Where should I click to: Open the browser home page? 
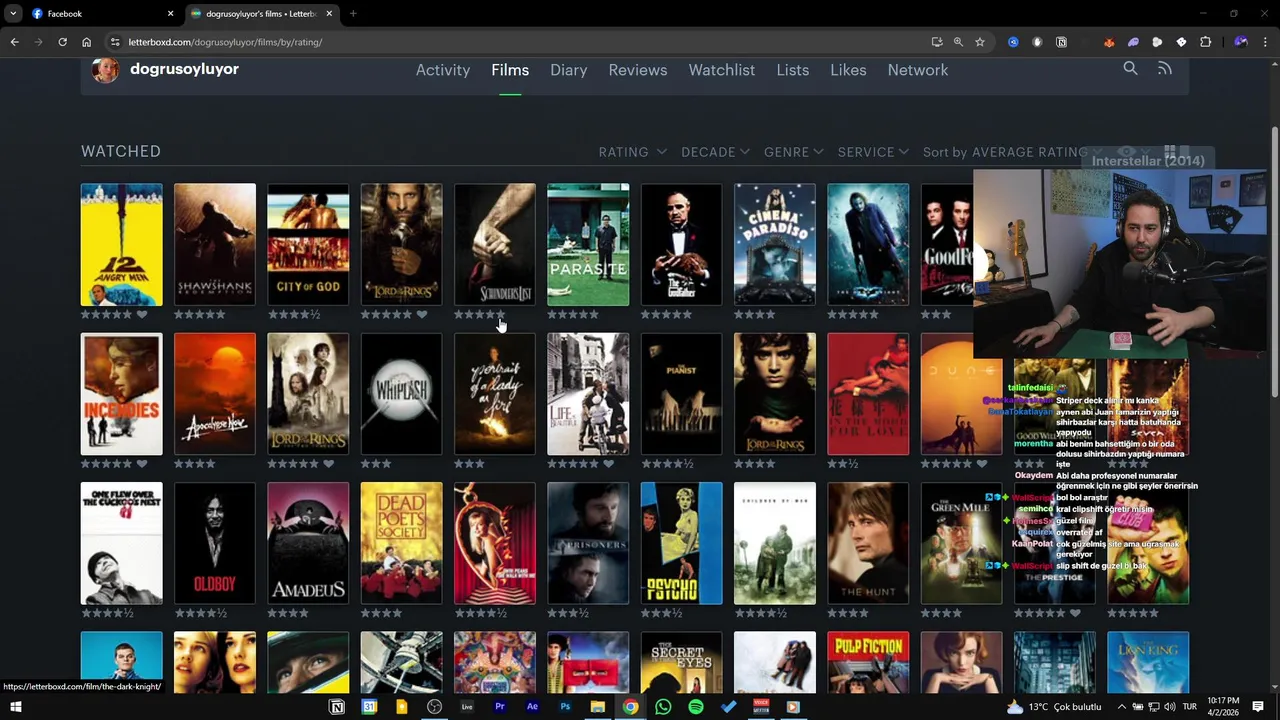coord(87,42)
